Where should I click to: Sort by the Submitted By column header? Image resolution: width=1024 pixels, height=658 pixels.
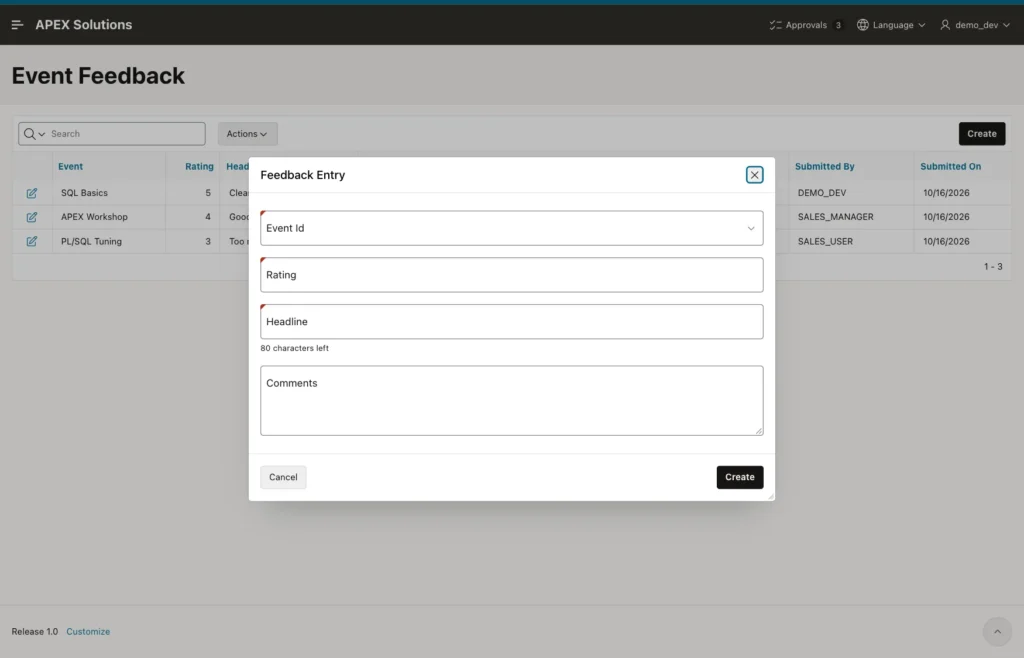[825, 166]
